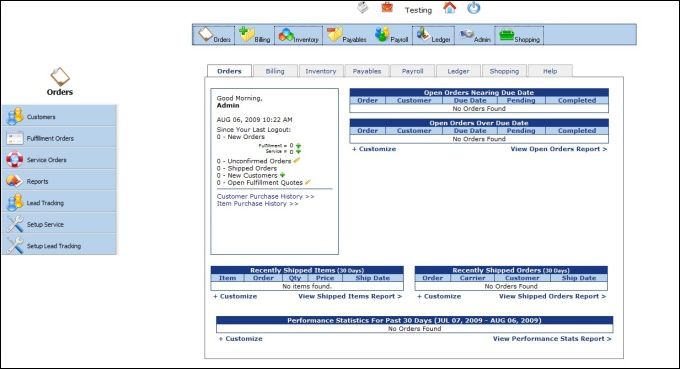Expand Customize under Open Orders tables
Screen dimensions: 680x369
[x=374, y=149]
